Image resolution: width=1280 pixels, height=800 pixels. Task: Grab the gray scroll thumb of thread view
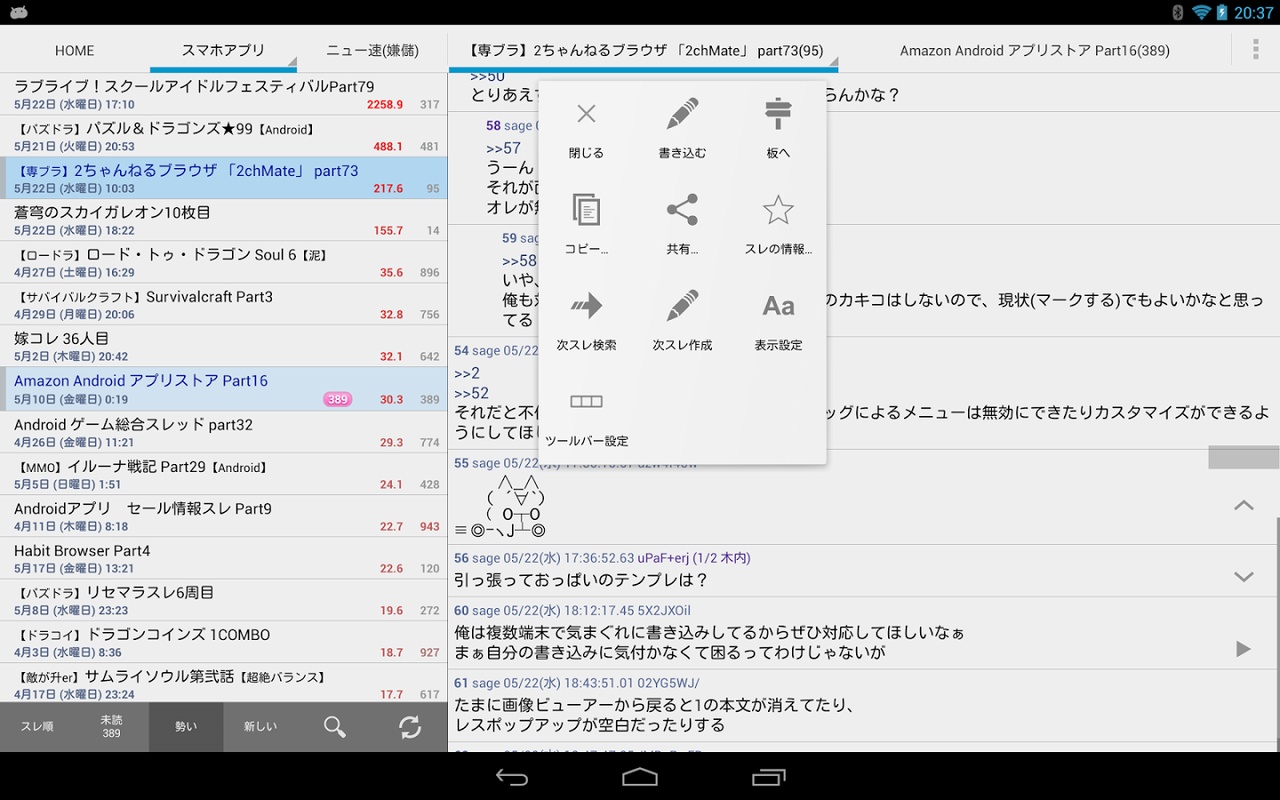click(x=1244, y=457)
